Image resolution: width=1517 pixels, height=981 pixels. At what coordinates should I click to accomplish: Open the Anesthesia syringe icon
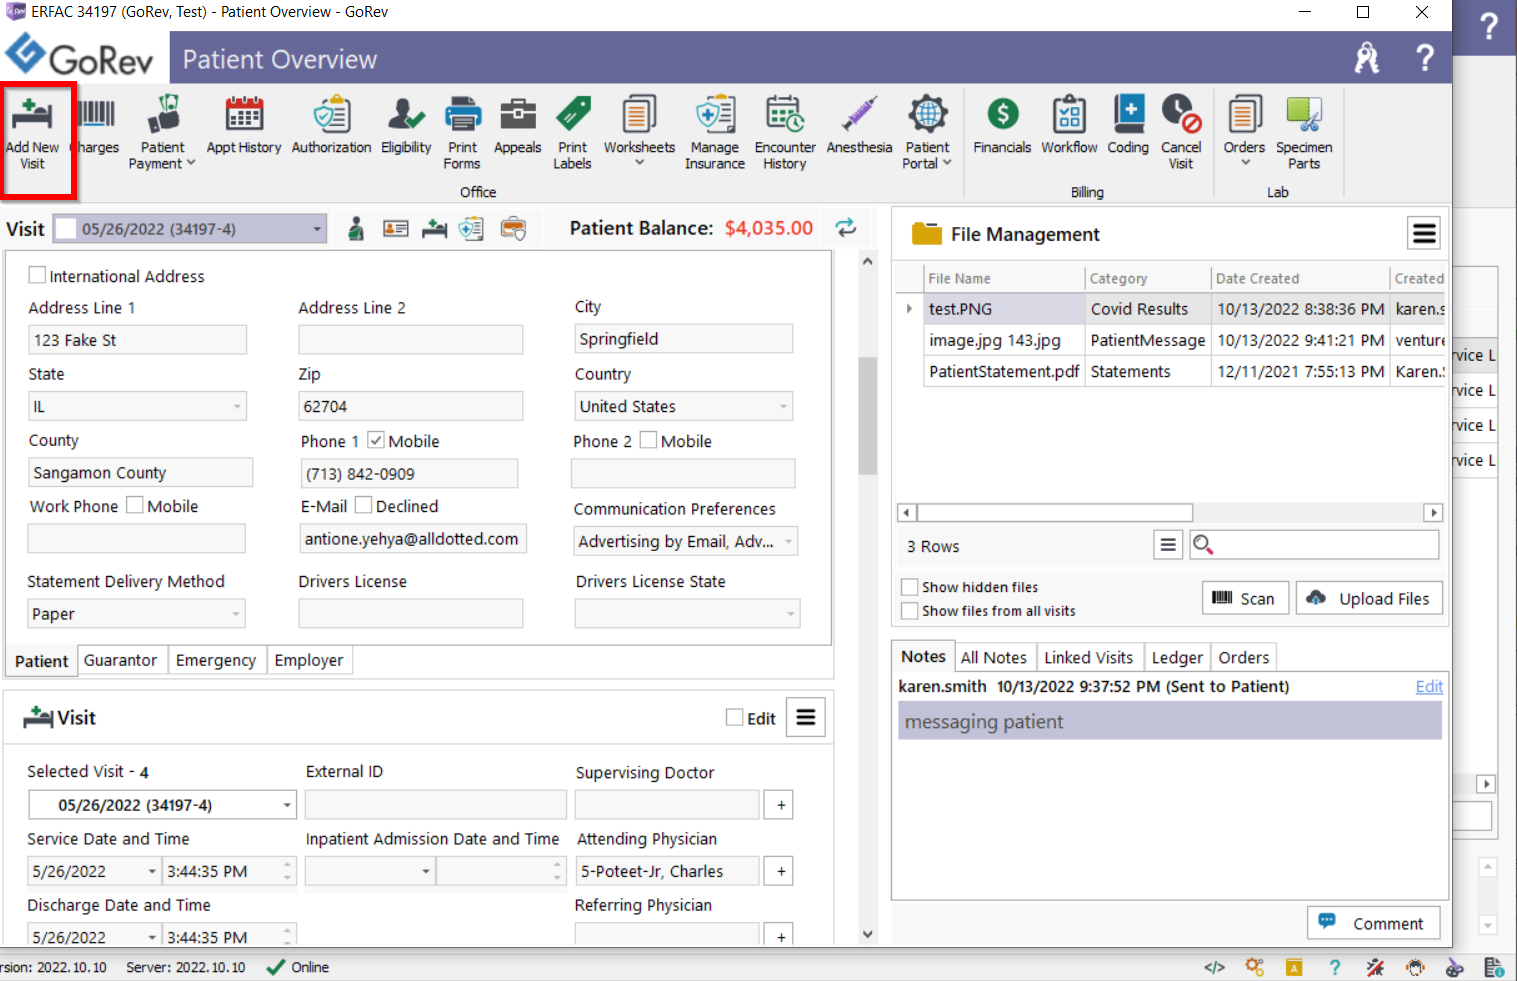tap(859, 115)
